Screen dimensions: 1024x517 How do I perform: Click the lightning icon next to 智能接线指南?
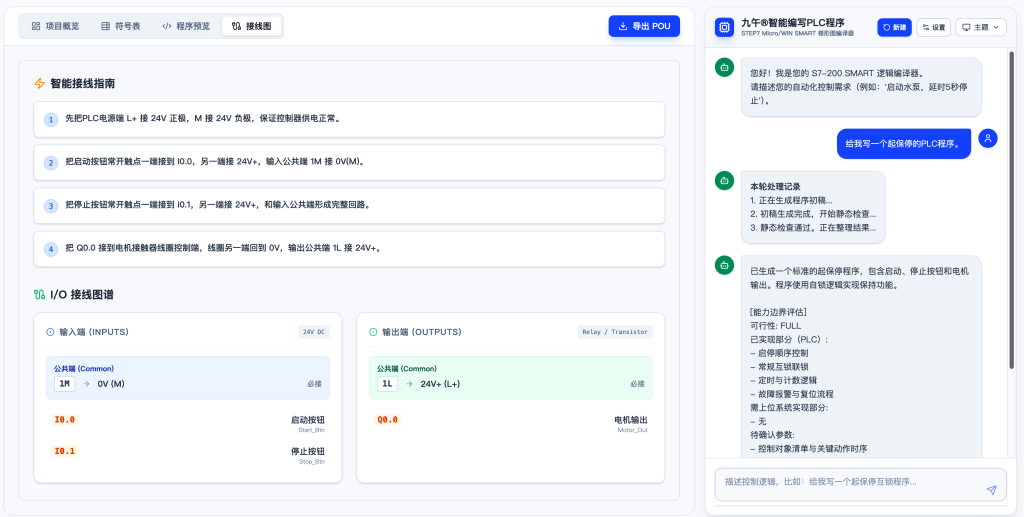39,84
